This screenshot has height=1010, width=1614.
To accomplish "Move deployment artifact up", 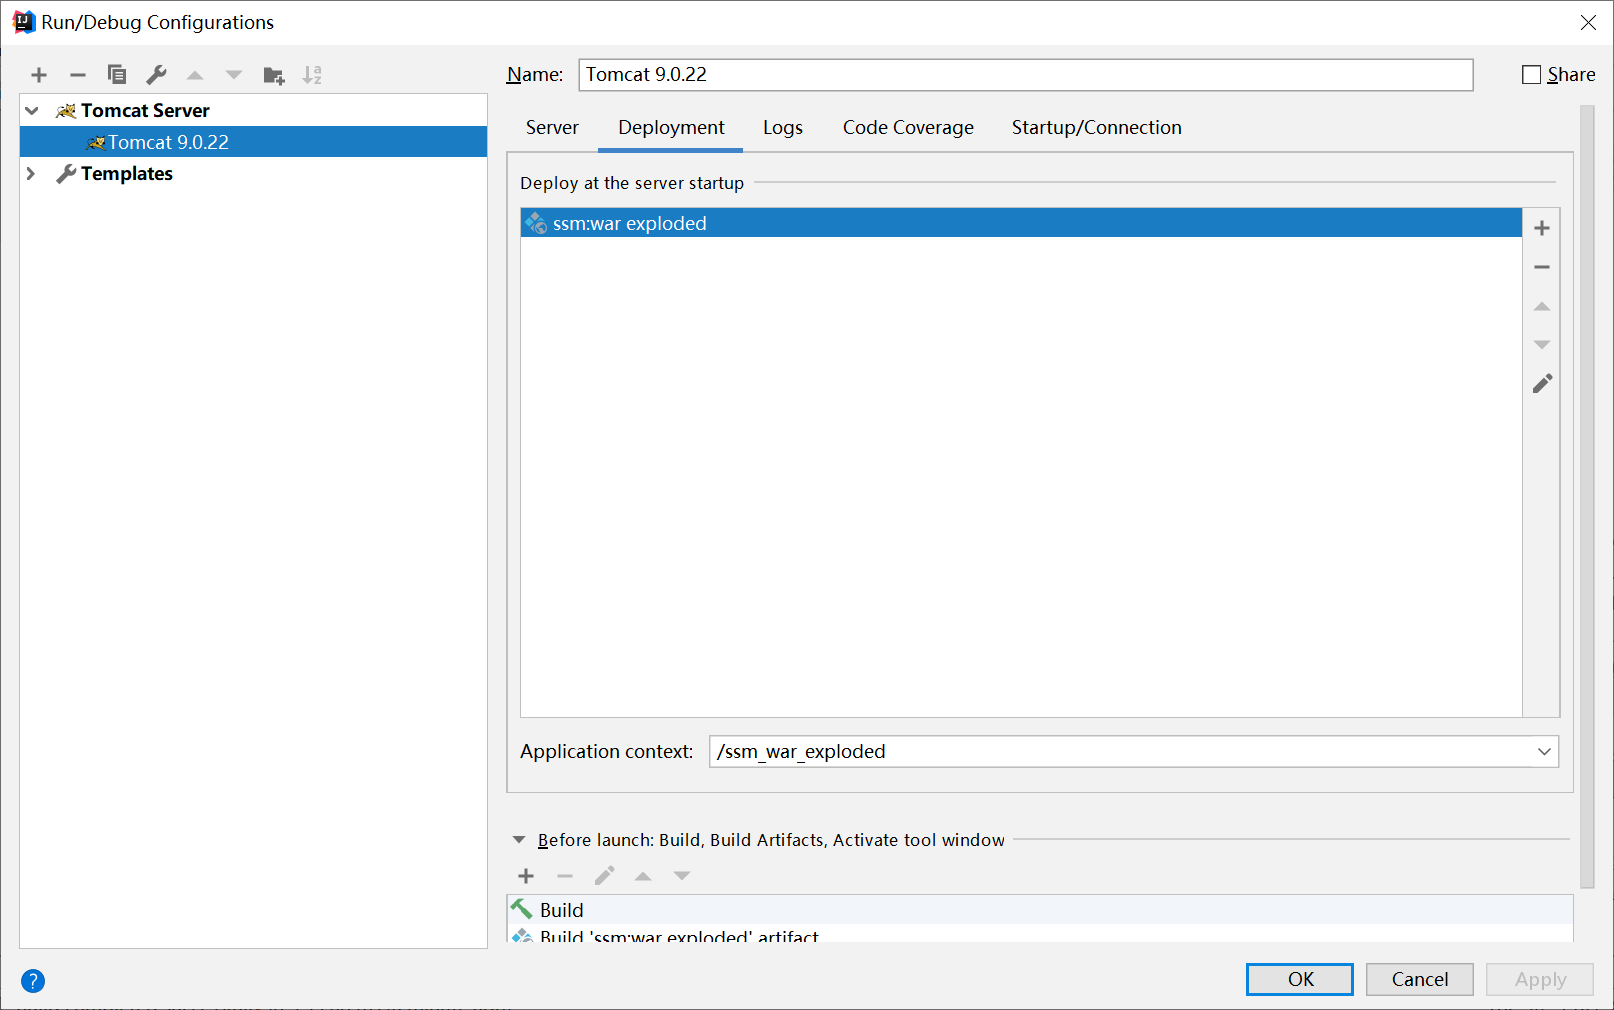I will 1542,306.
